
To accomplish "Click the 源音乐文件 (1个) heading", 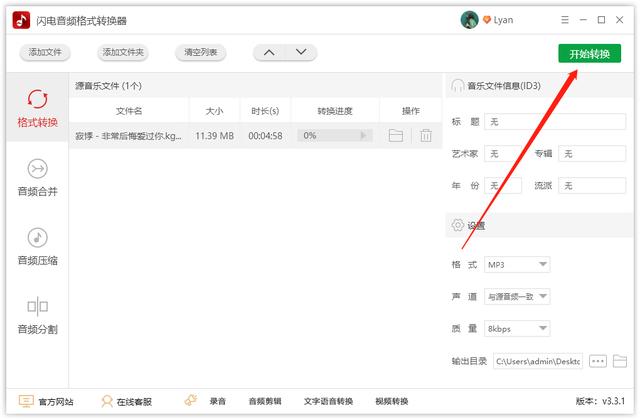I will point(109,86).
